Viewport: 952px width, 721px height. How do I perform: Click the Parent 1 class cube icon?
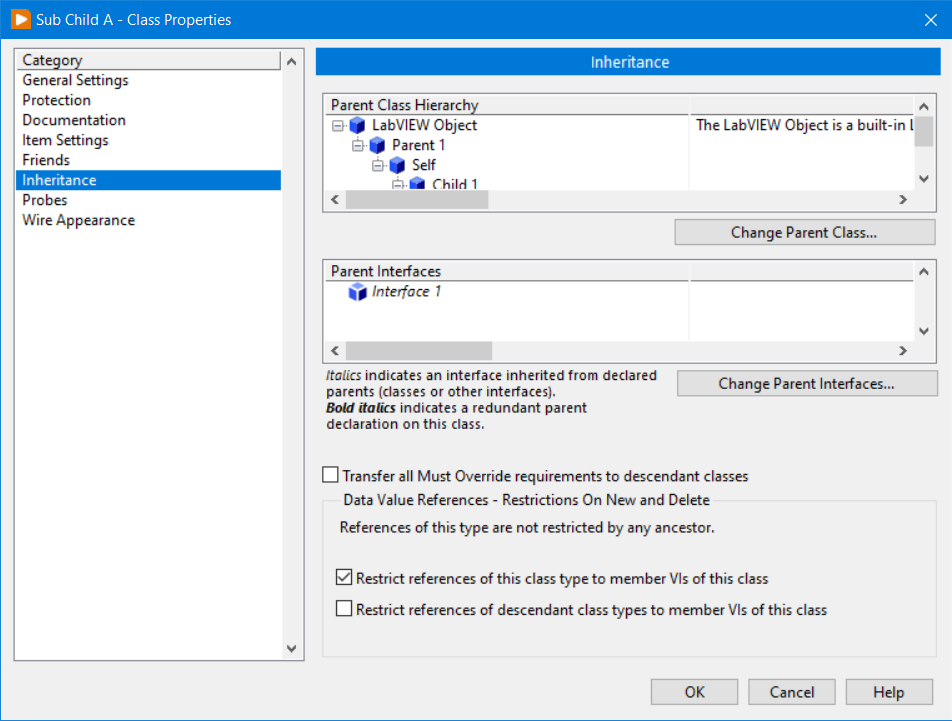pyautogui.click(x=377, y=145)
